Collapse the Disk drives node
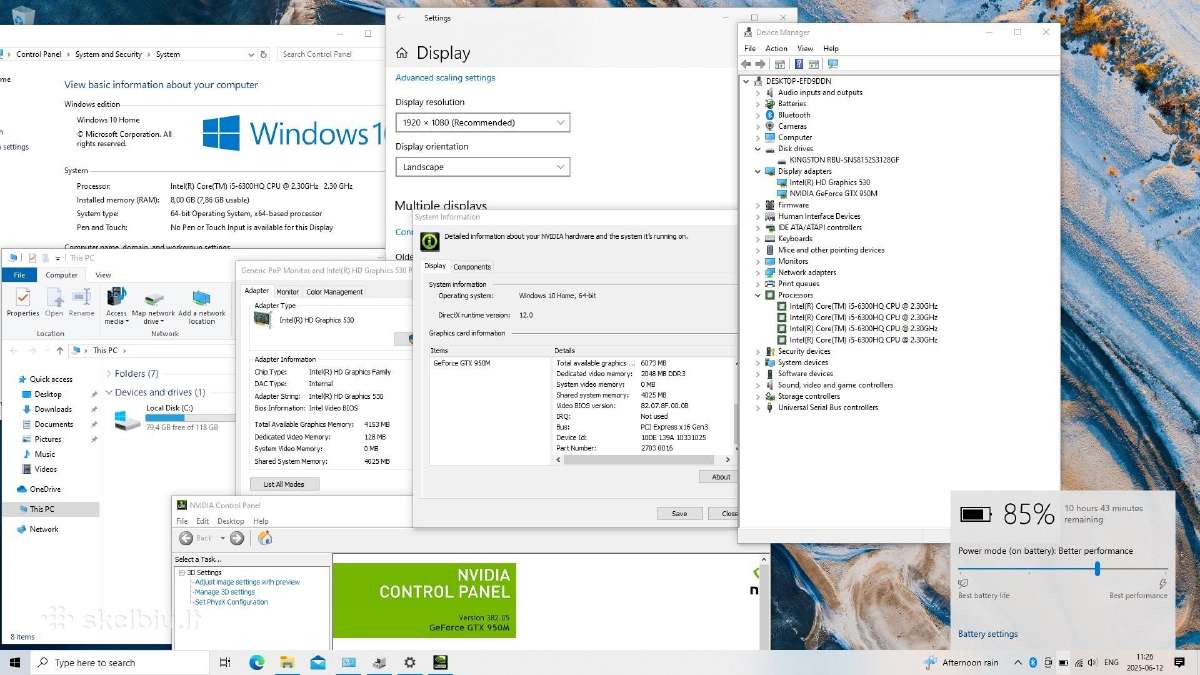 758,148
